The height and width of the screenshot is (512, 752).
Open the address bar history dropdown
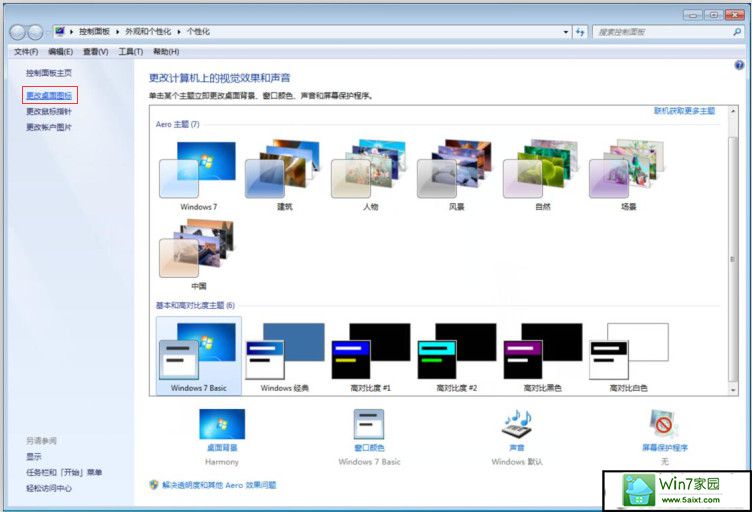(566, 32)
